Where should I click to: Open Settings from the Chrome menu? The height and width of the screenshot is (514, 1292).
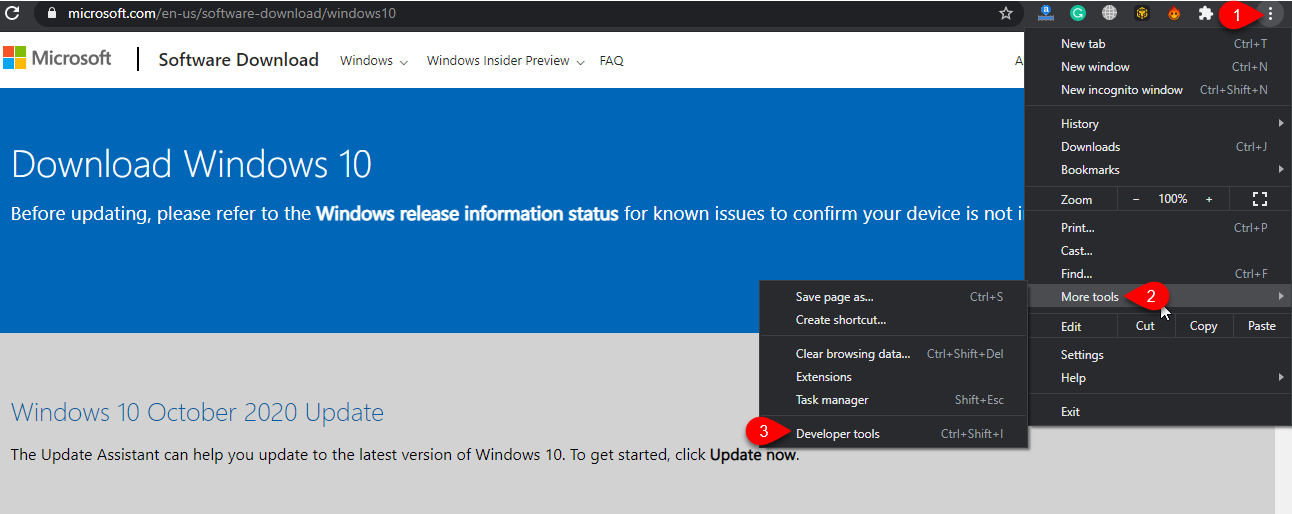[x=1158, y=355]
